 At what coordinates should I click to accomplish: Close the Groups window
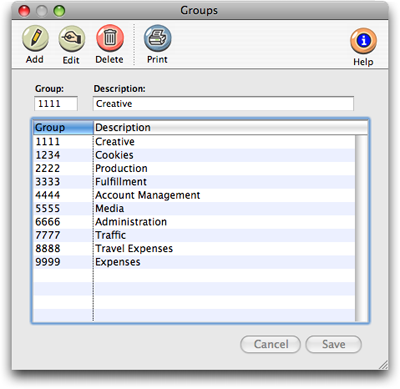pyautogui.click(x=24, y=11)
